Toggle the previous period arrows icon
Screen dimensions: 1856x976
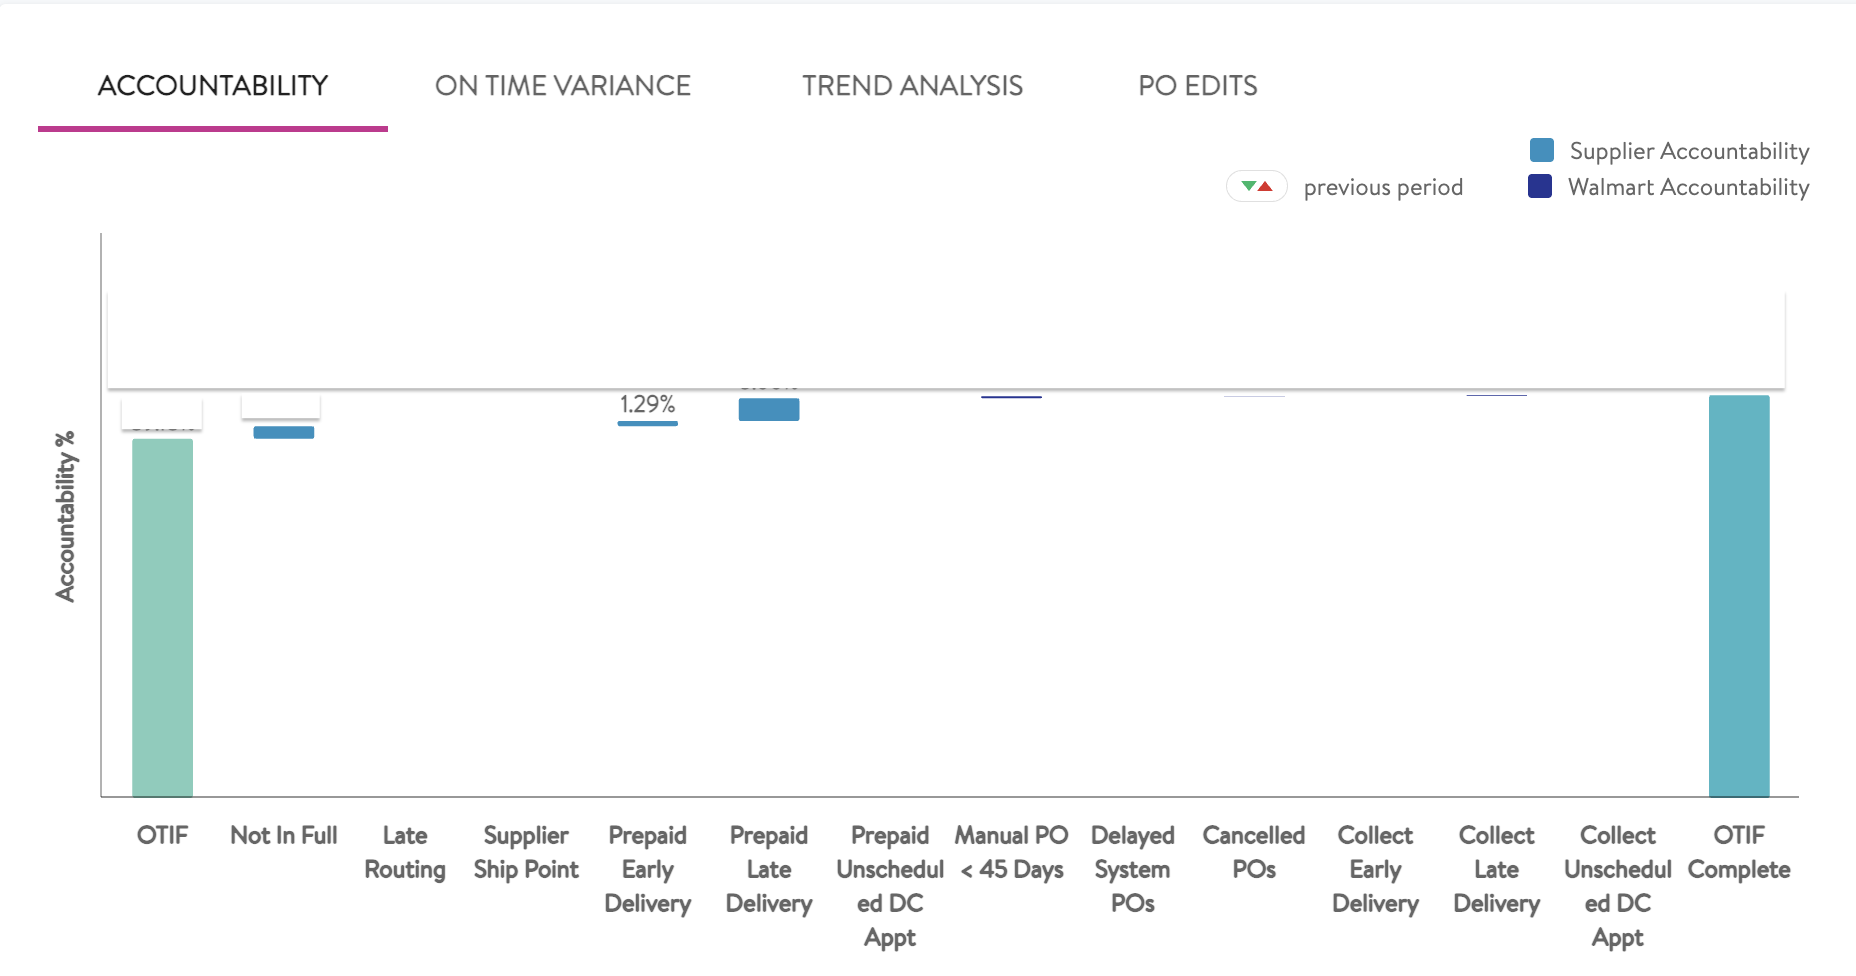click(1256, 187)
